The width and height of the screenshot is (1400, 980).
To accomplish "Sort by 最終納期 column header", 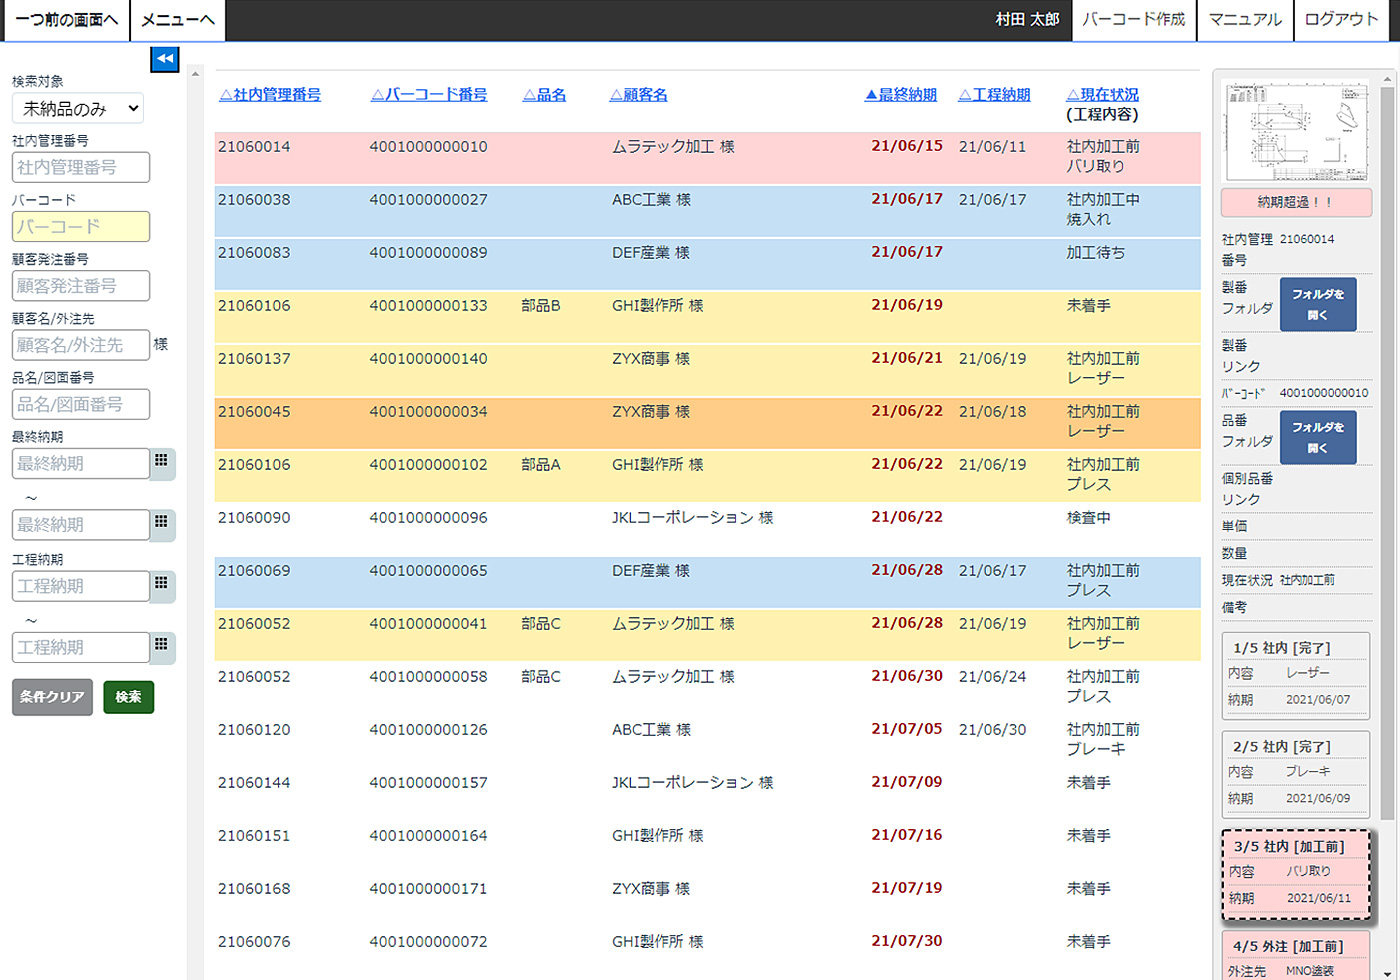I will [900, 95].
